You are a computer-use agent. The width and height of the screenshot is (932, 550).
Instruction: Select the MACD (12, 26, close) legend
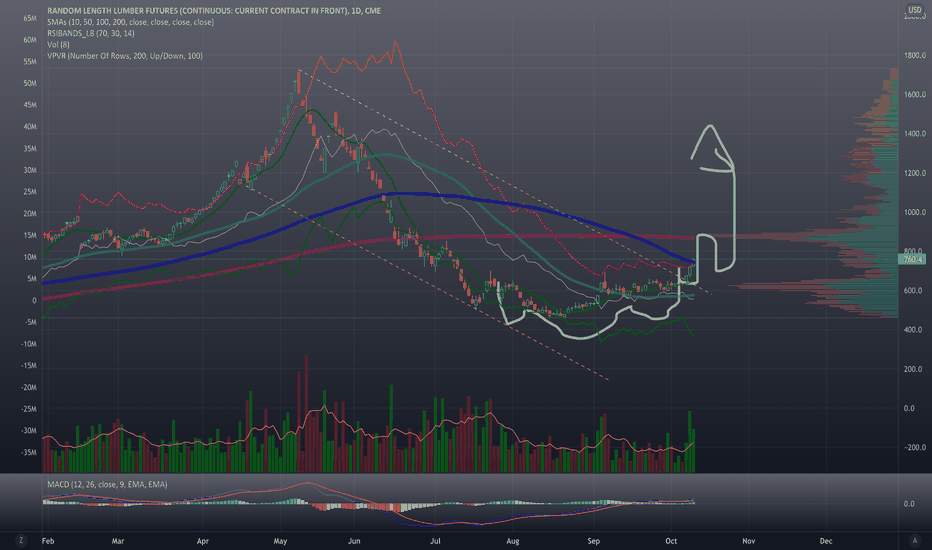pyautogui.click(x=107, y=485)
